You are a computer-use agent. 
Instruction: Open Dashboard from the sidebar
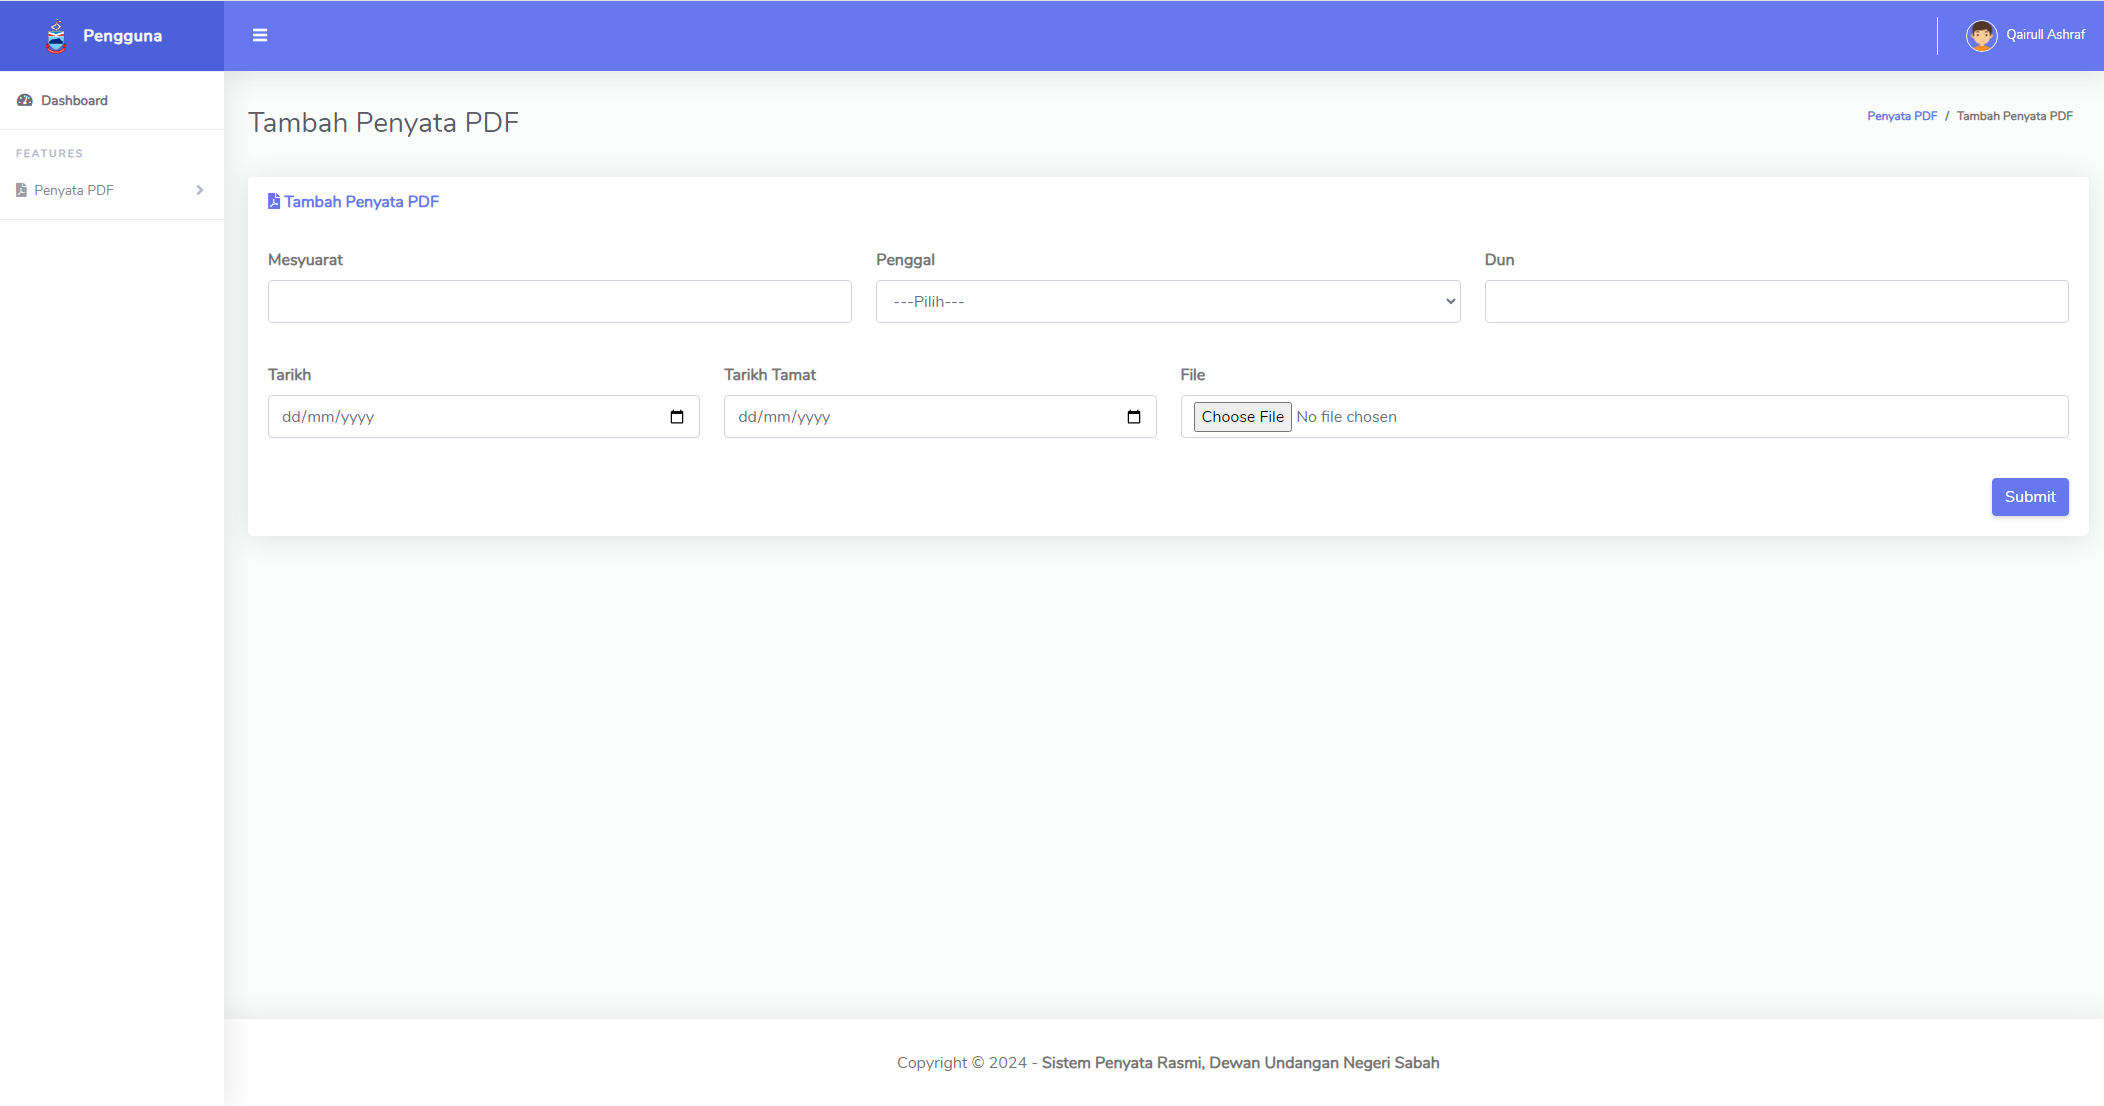click(x=74, y=100)
